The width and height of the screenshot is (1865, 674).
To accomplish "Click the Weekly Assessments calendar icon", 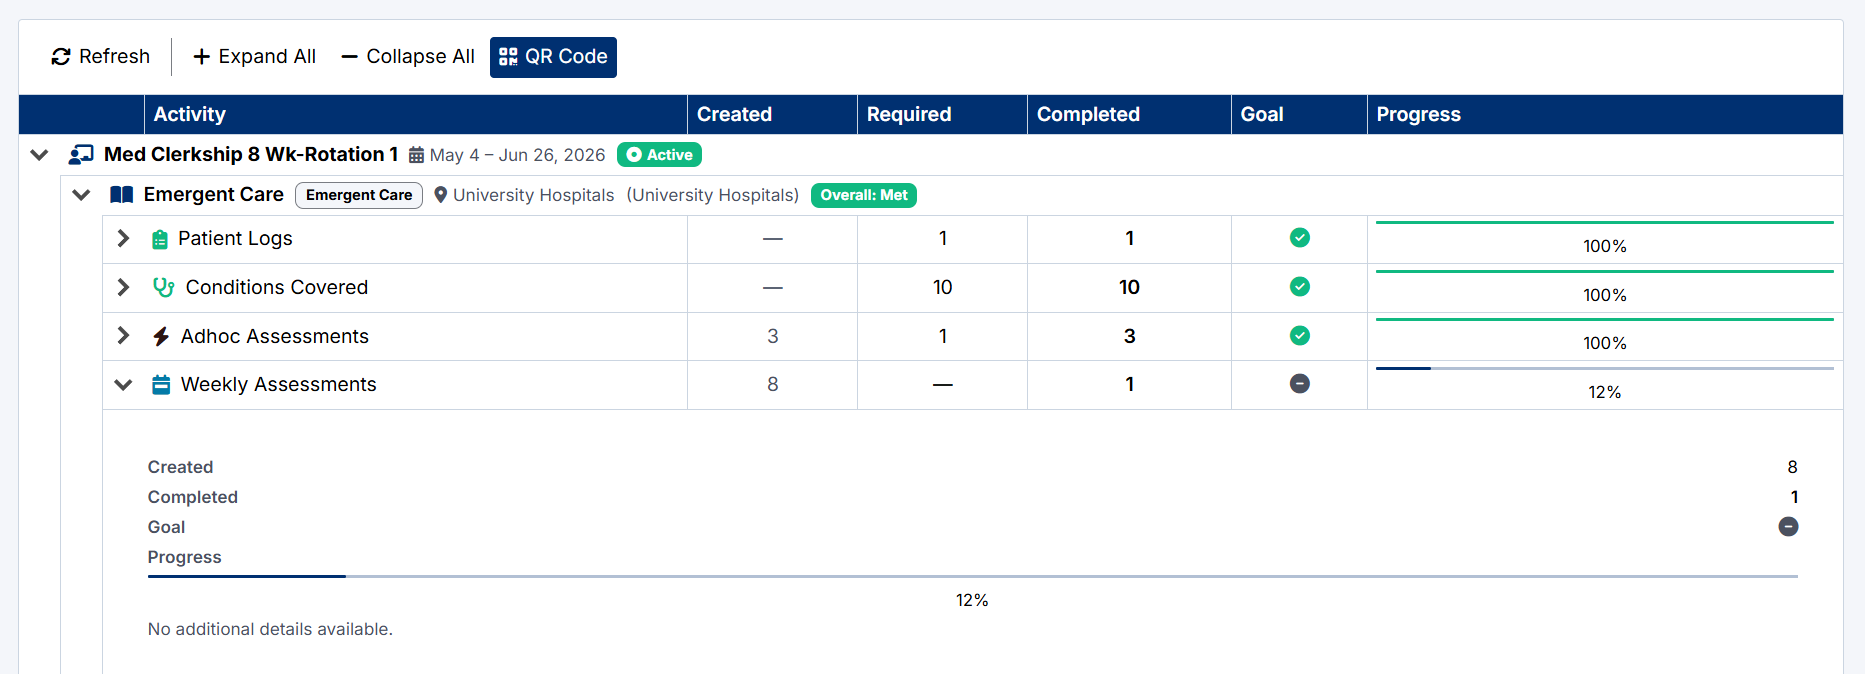I will point(161,385).
